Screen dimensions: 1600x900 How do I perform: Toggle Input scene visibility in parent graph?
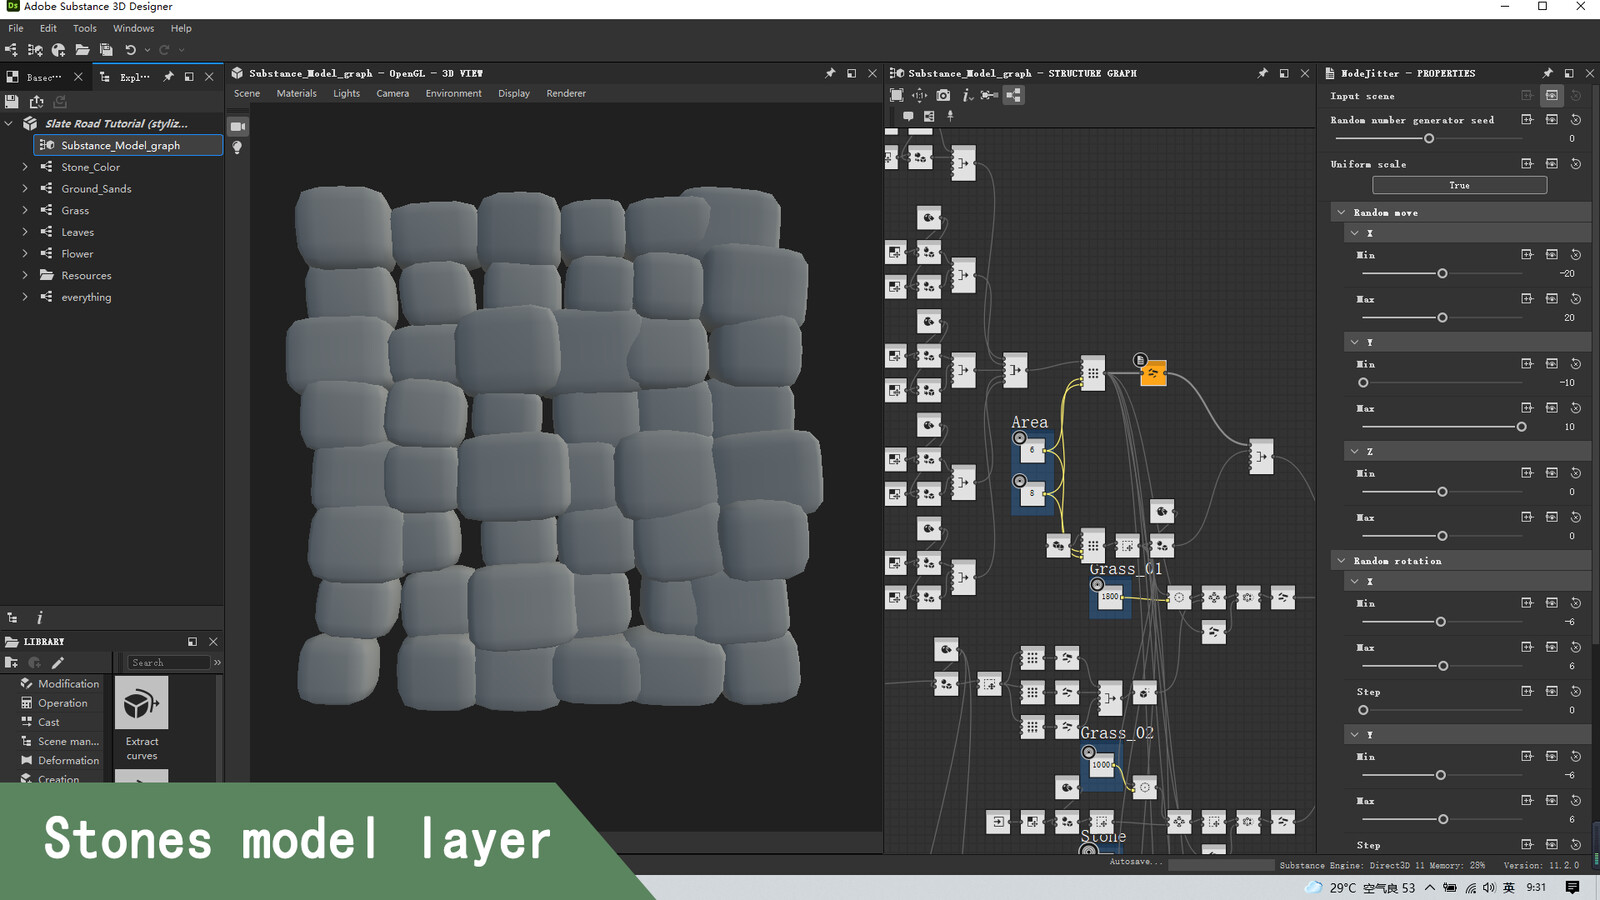click(1551, 96)
